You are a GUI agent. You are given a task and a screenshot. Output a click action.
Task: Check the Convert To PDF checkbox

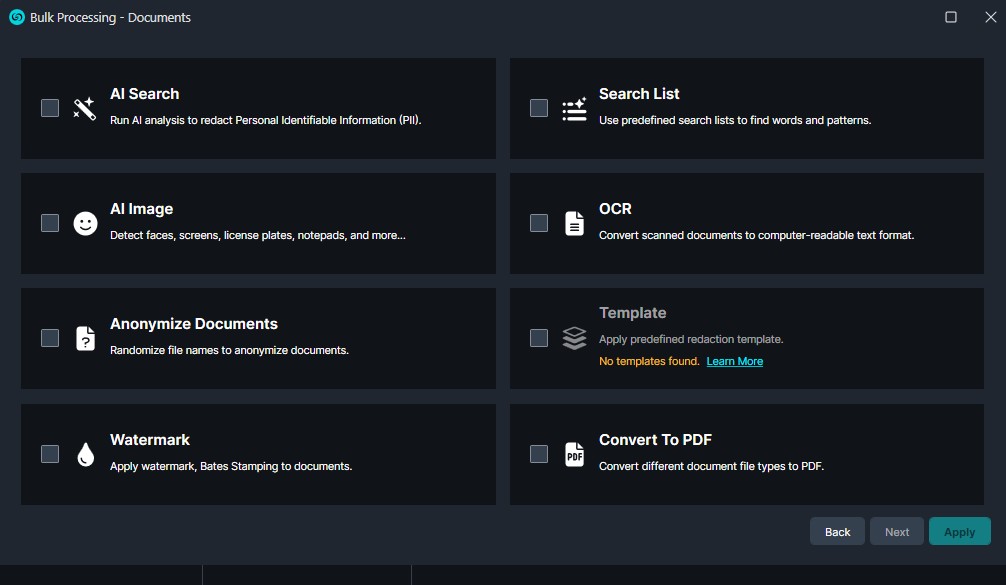539,454
